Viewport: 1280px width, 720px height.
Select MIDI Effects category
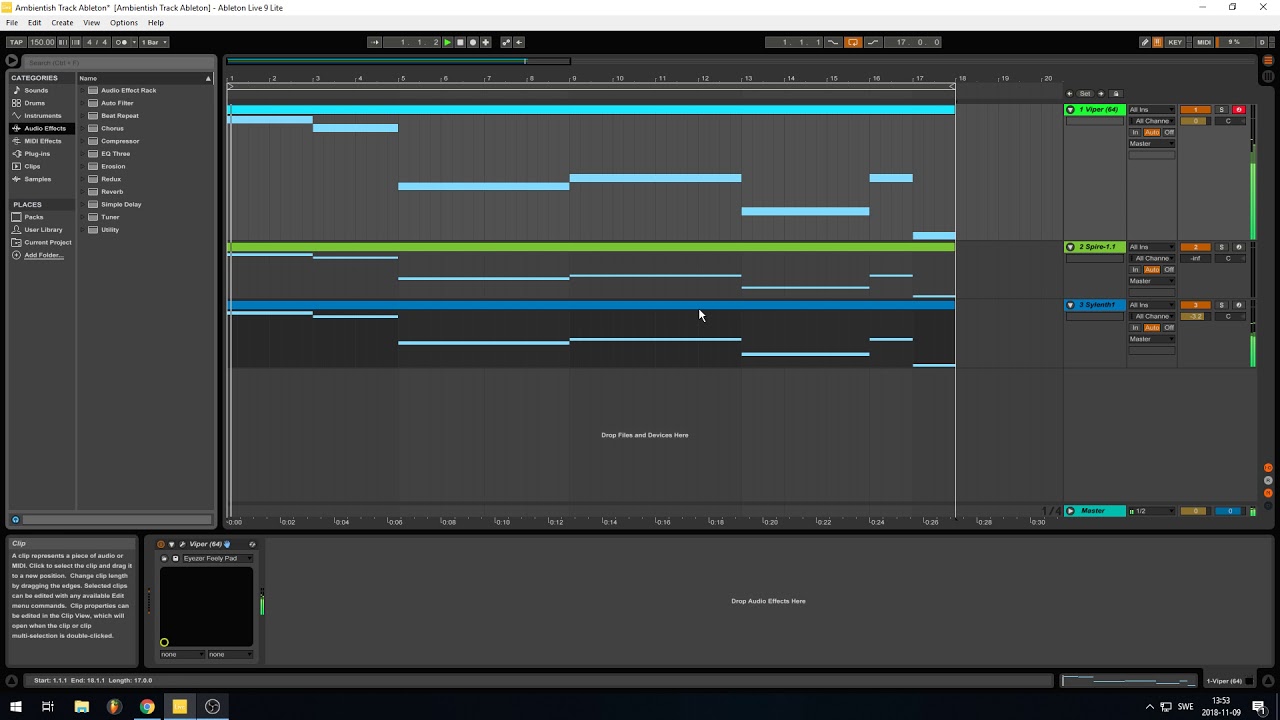point(43,141)
